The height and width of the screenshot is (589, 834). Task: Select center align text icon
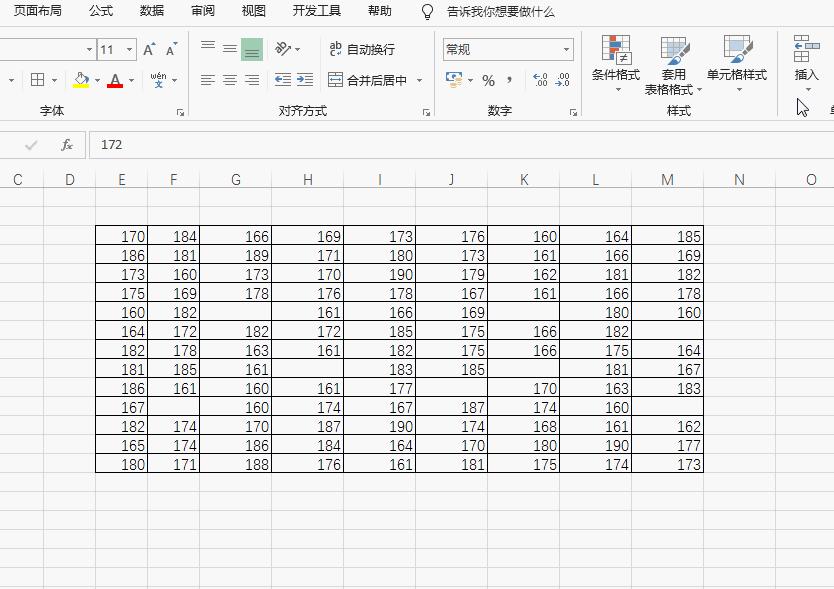(x=230, y=80)
